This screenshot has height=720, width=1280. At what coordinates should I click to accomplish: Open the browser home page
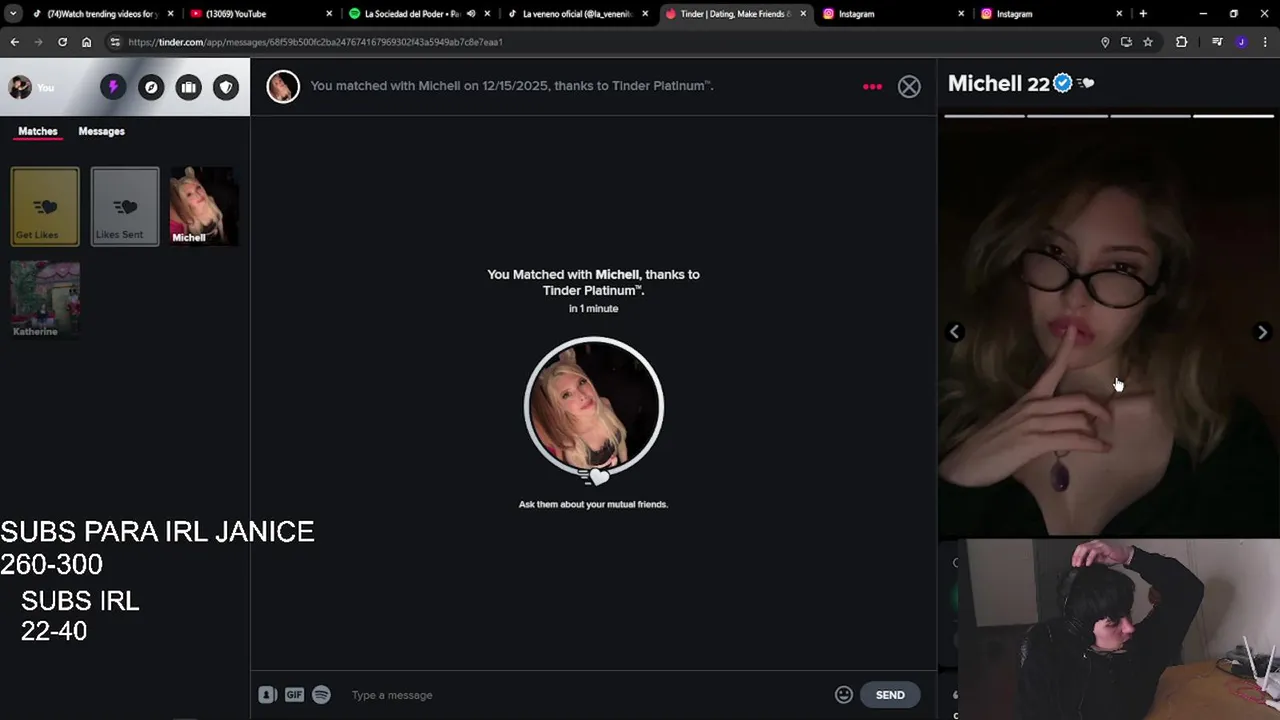(x=86, y=42)
